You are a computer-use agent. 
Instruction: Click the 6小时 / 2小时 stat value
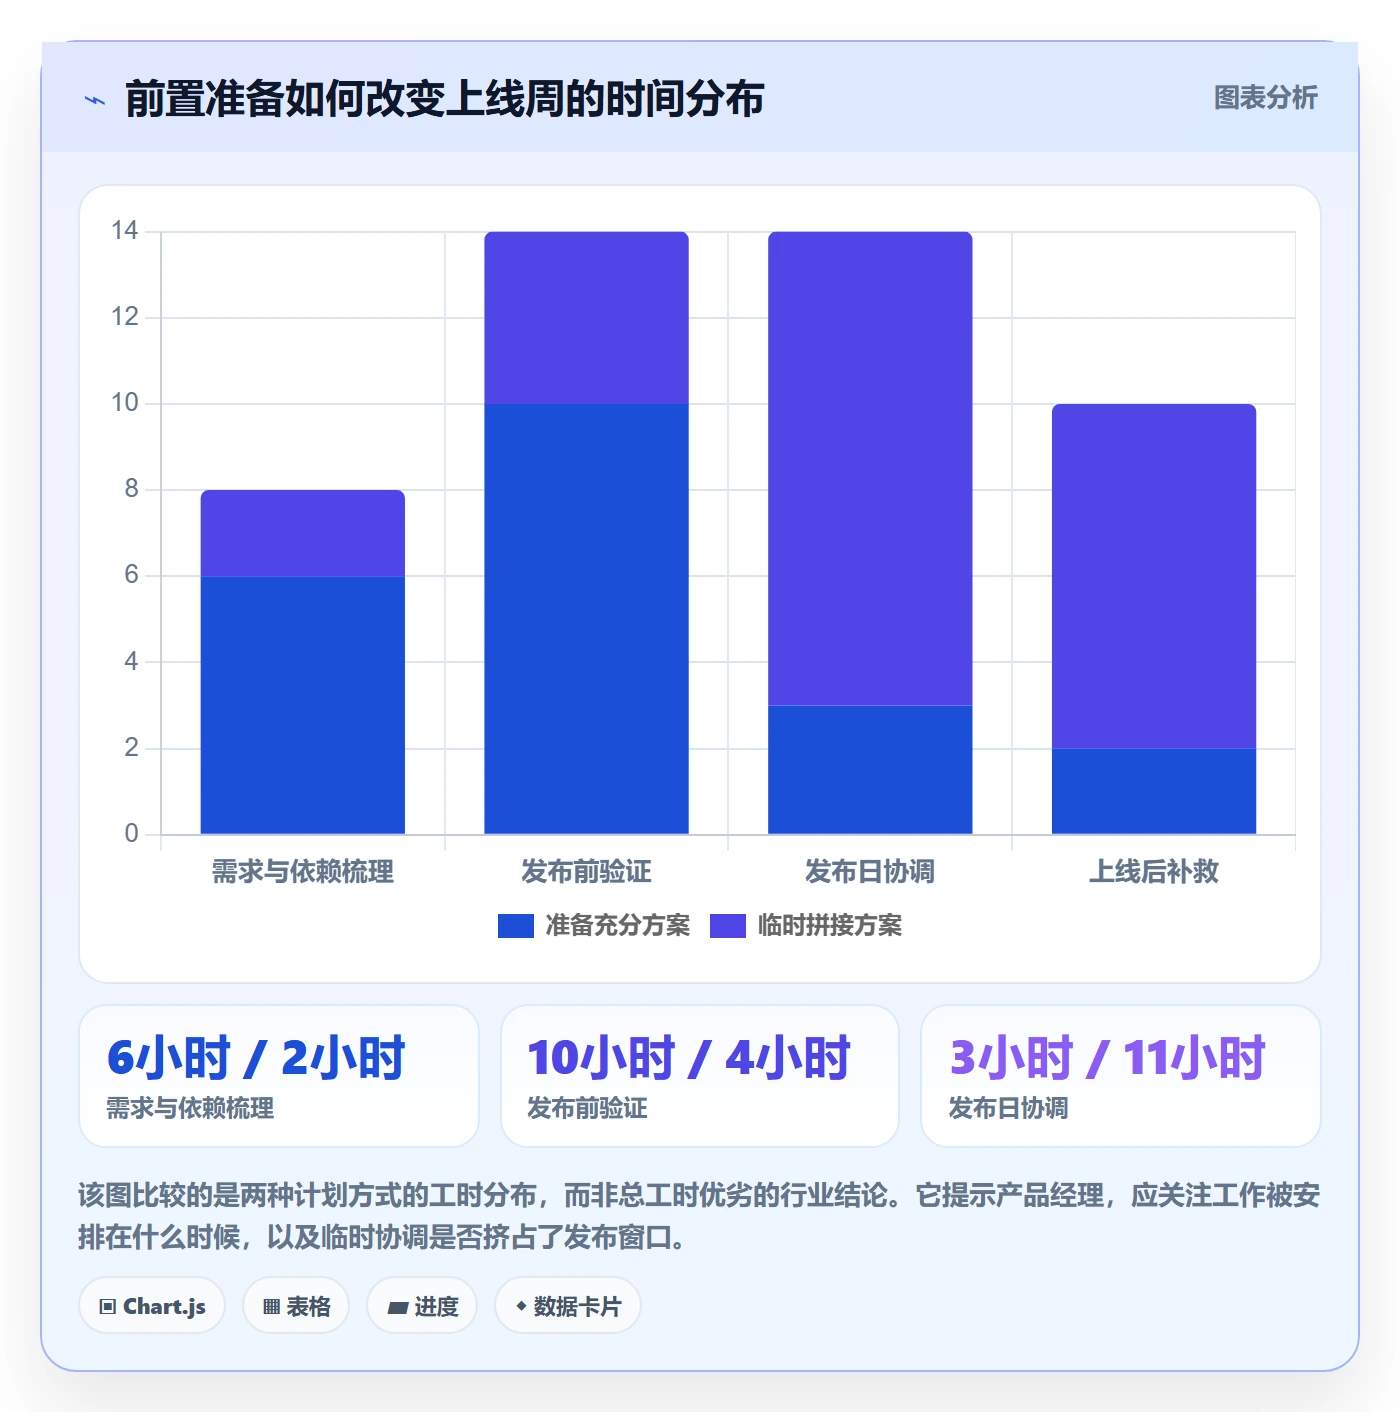pyautogui.click(x=256, y=1058)
